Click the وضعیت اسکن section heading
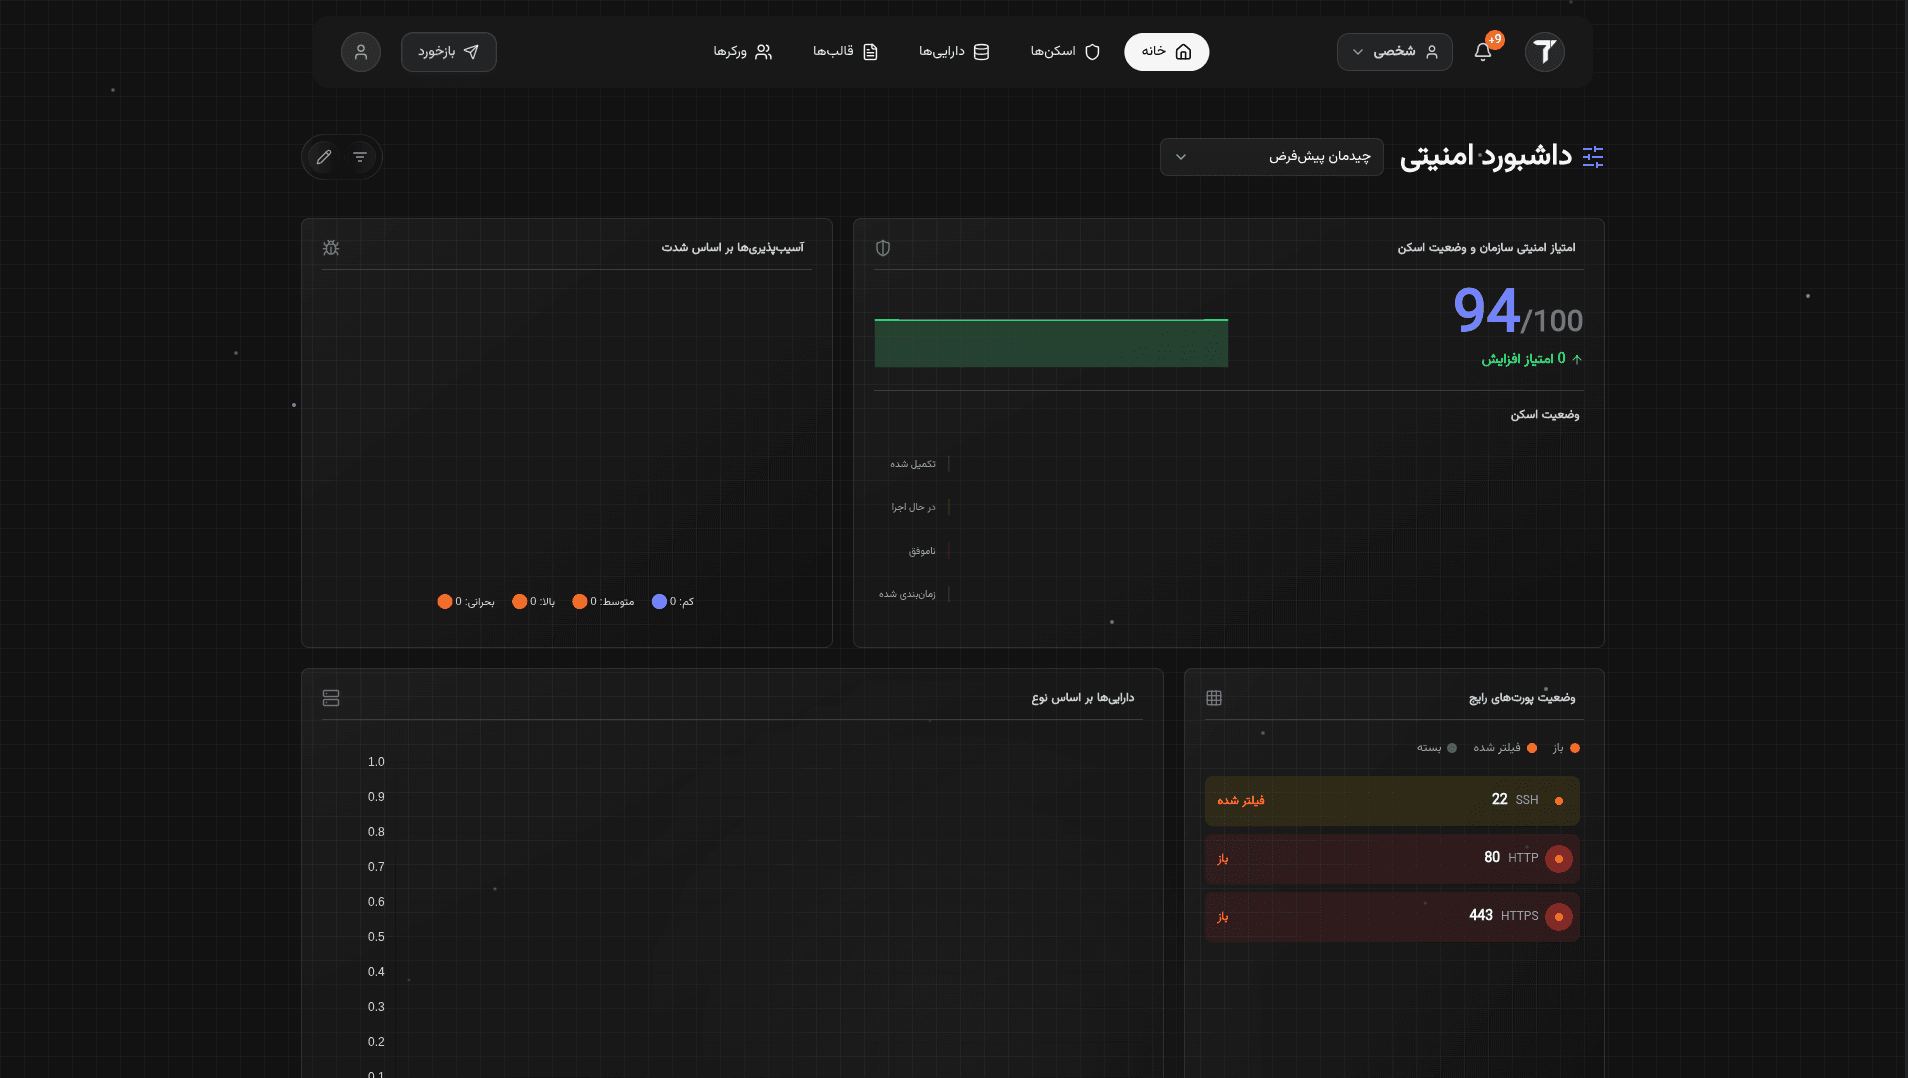Screen dimensions: 1908x1078 click(x=1545, y=415)
